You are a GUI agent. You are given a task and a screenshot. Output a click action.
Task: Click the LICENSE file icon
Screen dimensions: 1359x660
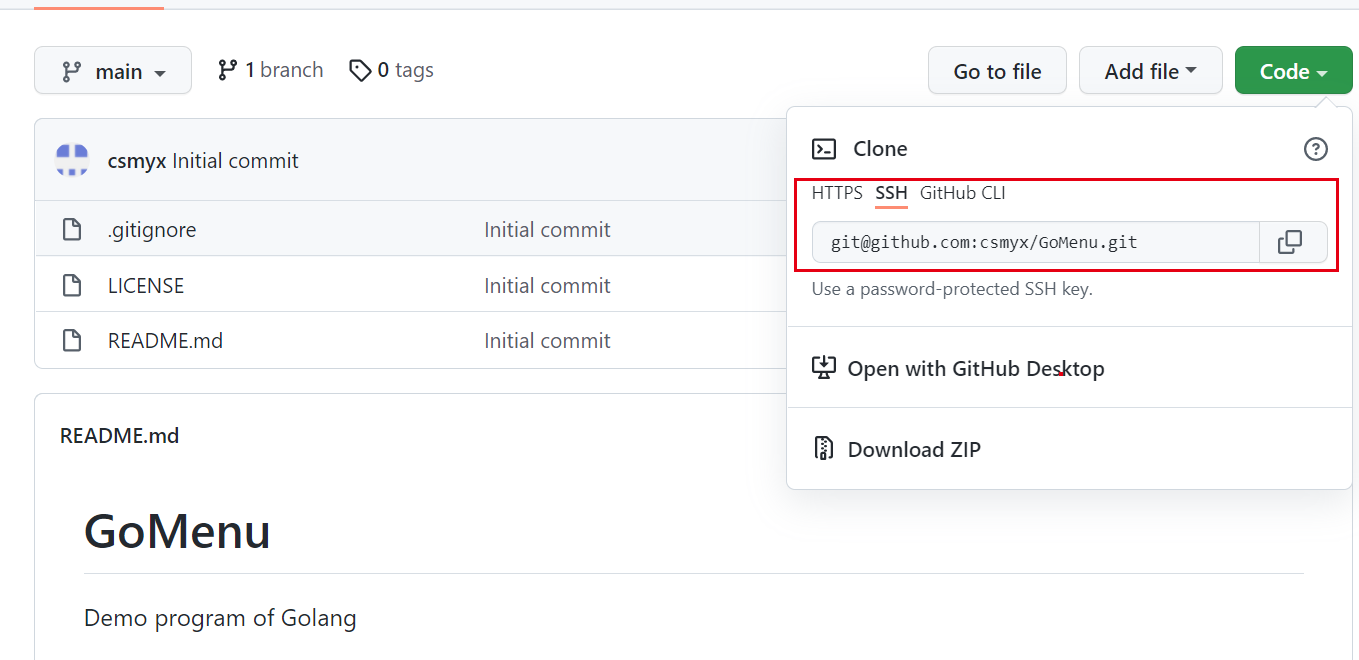72,286
